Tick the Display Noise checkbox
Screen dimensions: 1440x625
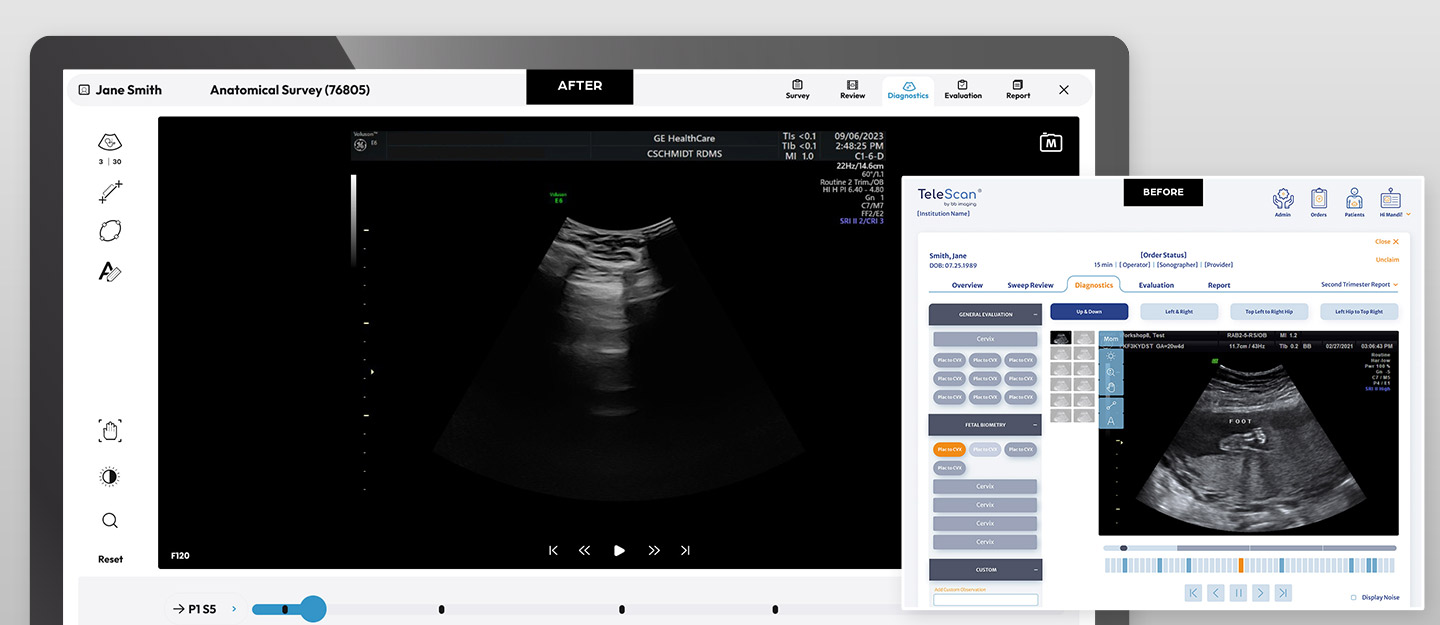tap(1354, 597)
